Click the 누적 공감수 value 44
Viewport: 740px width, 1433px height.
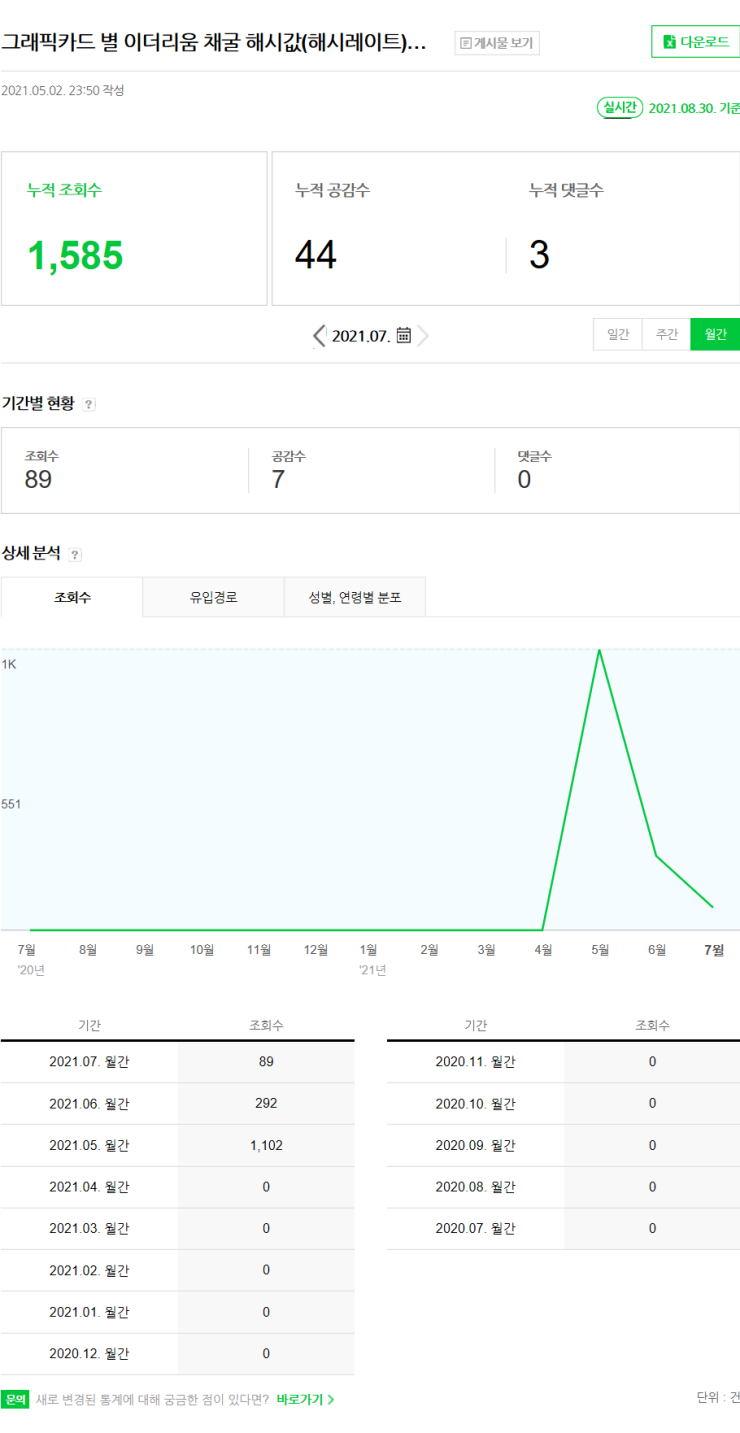tap(316, 255)
